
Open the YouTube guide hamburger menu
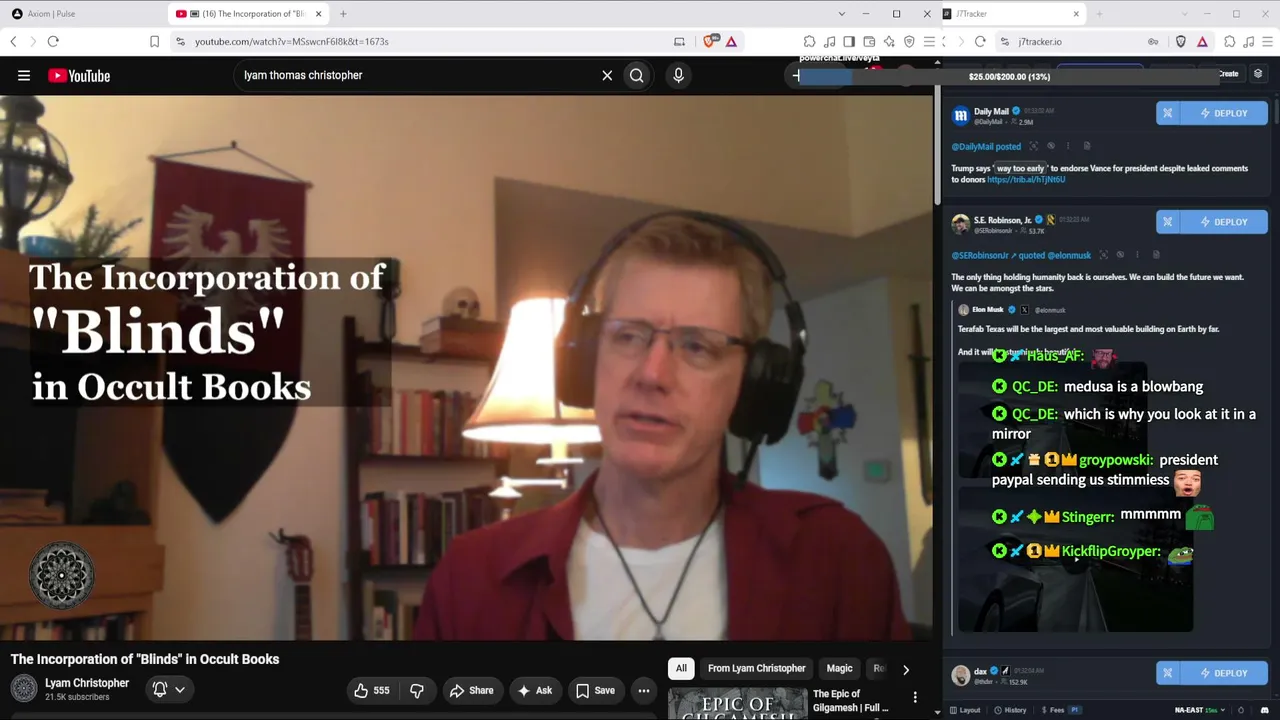coord(24,75)
